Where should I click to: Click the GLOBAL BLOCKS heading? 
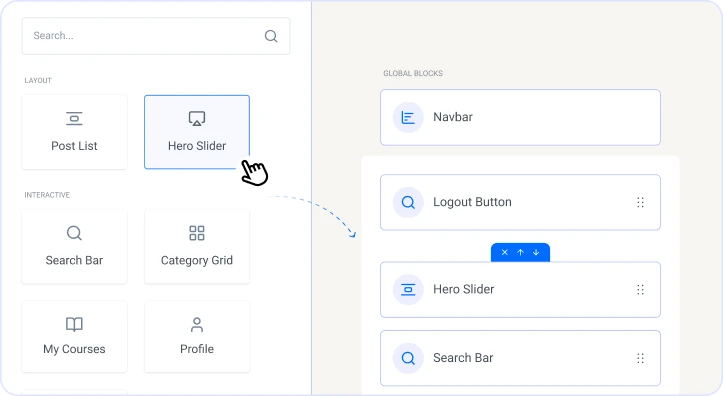pos(413,73)
